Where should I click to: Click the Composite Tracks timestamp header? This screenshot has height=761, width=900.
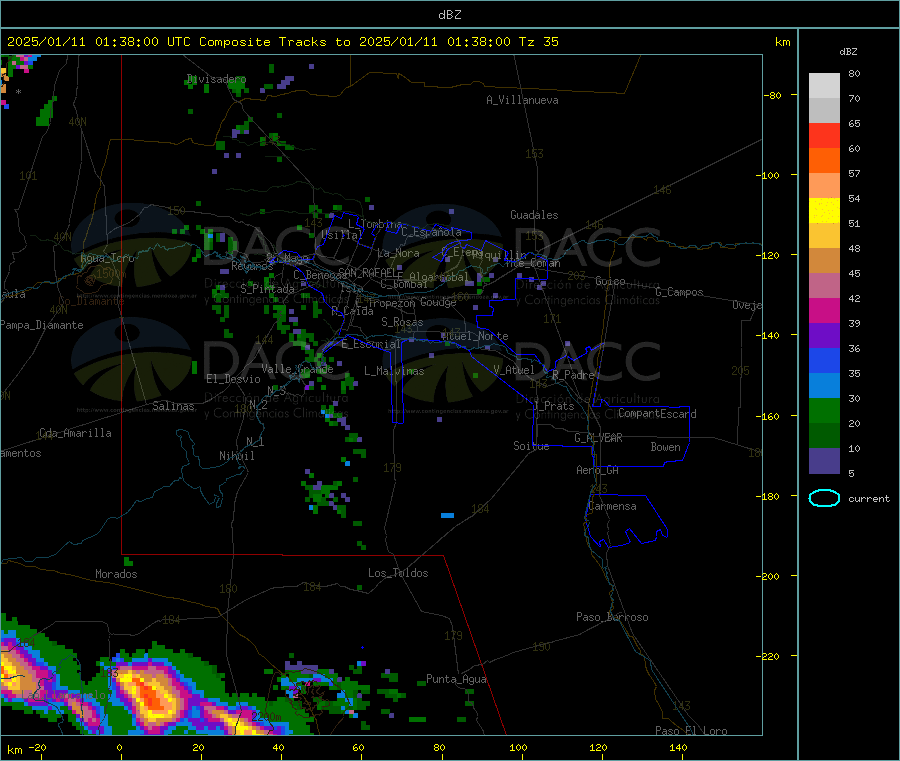pos(282,42)
